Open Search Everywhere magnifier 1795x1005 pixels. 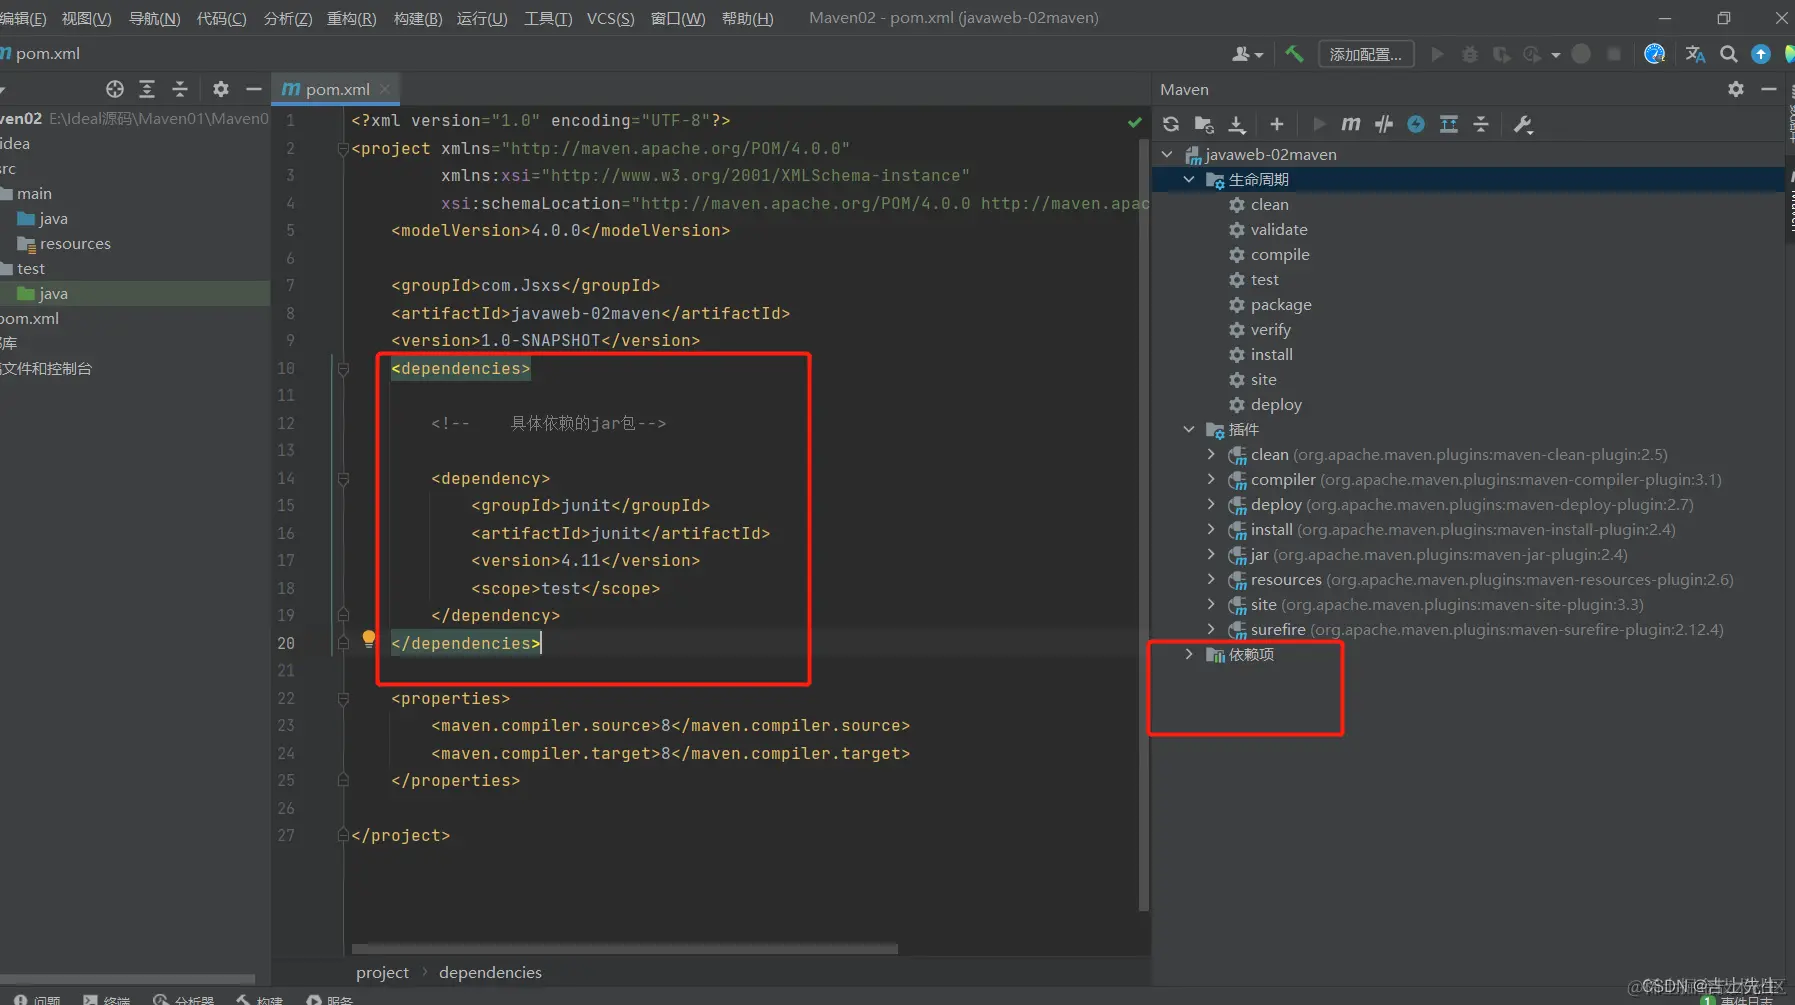click(1728, 54)
